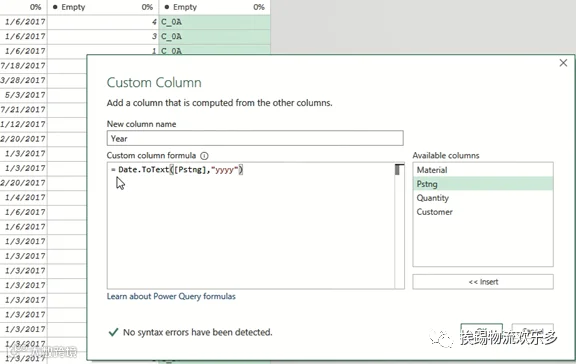Image resolution: width=576 pixels, height=364 pixels.
Task: Select Quantity in Available columns
Action: pos(483,198)
